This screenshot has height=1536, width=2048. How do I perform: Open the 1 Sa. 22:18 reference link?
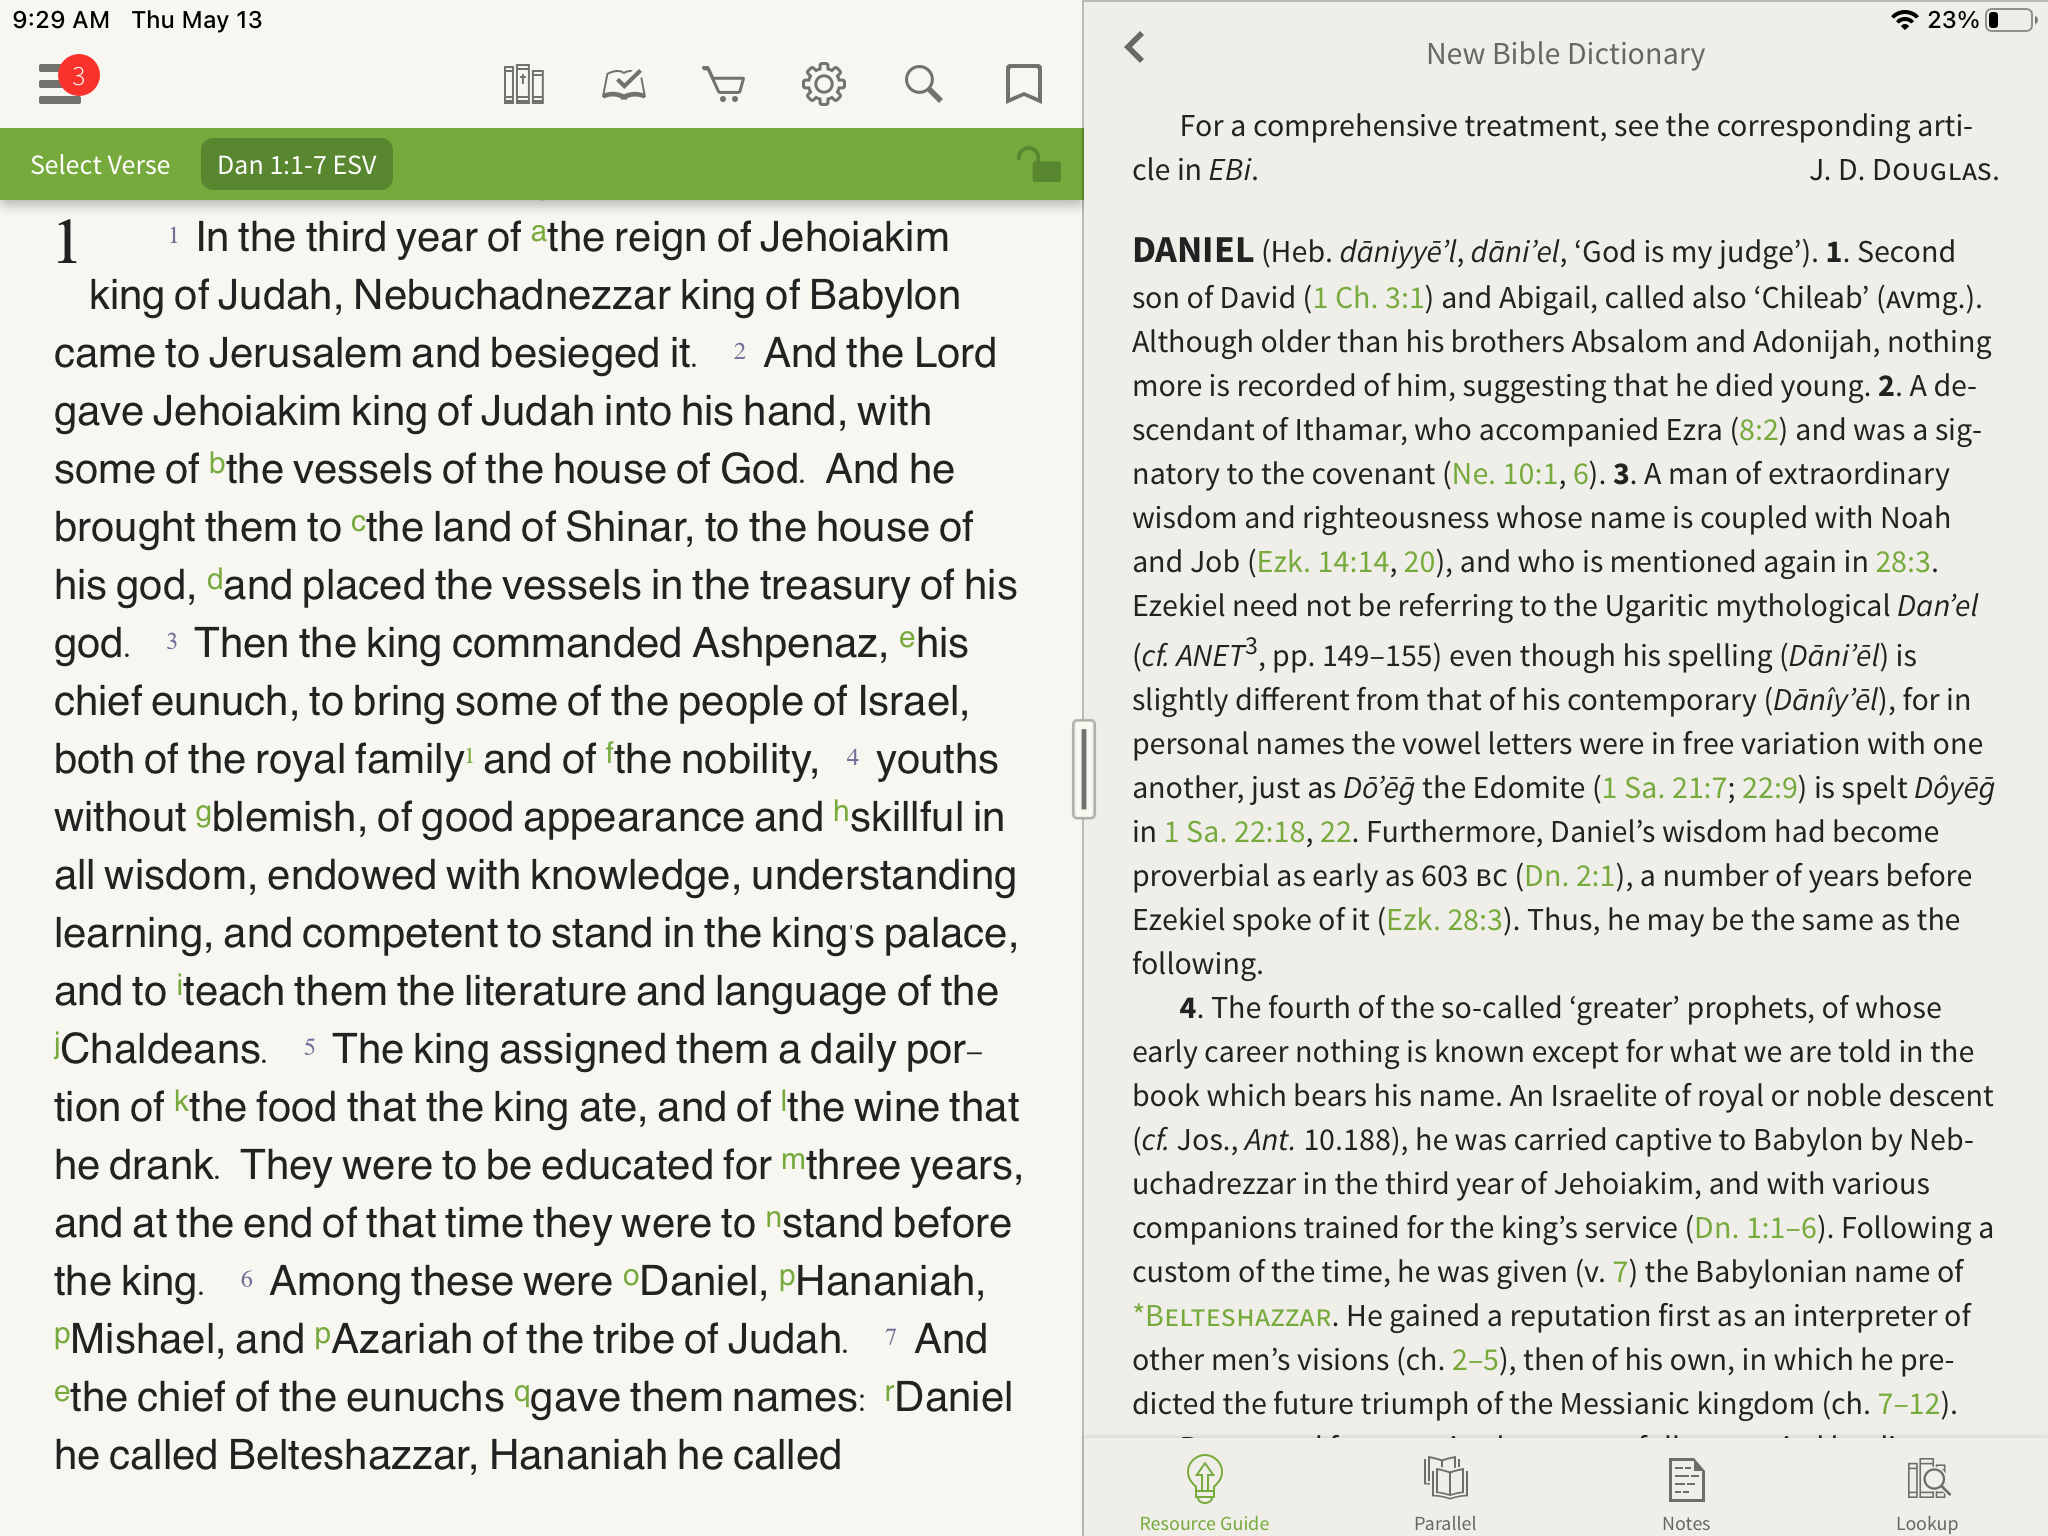(1235, 832)
